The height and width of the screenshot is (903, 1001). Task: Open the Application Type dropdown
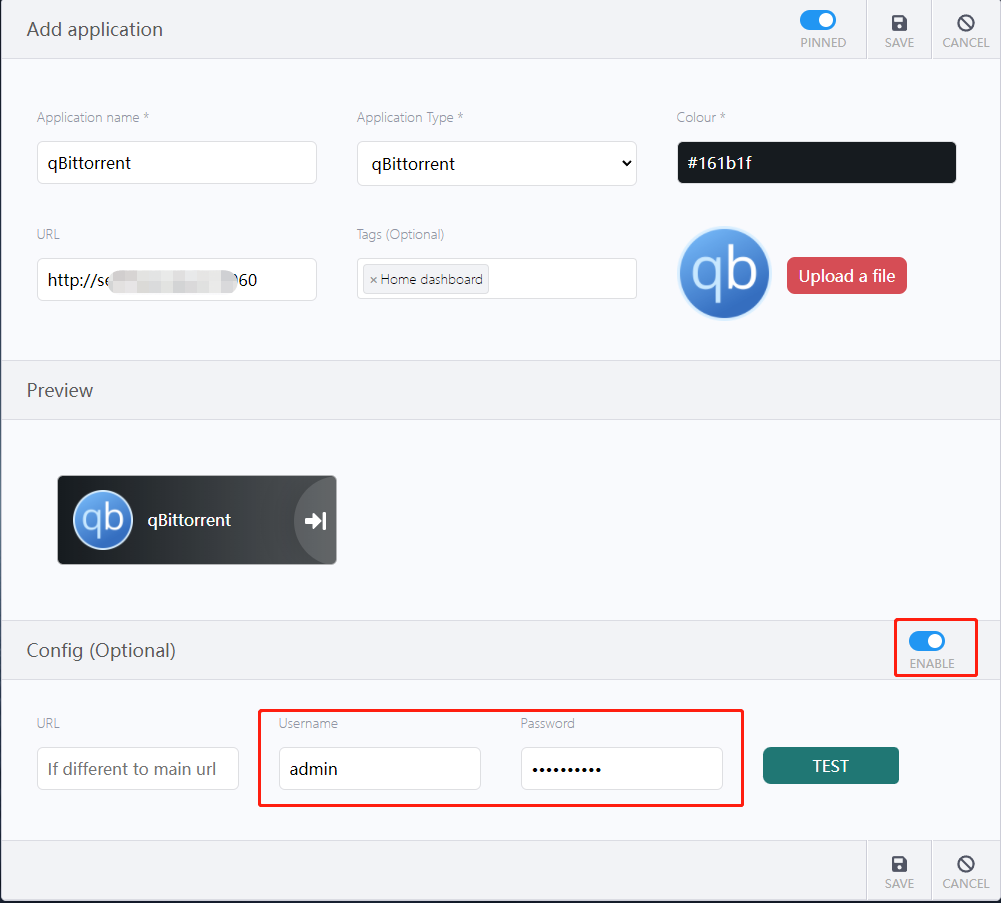(496, 164)
